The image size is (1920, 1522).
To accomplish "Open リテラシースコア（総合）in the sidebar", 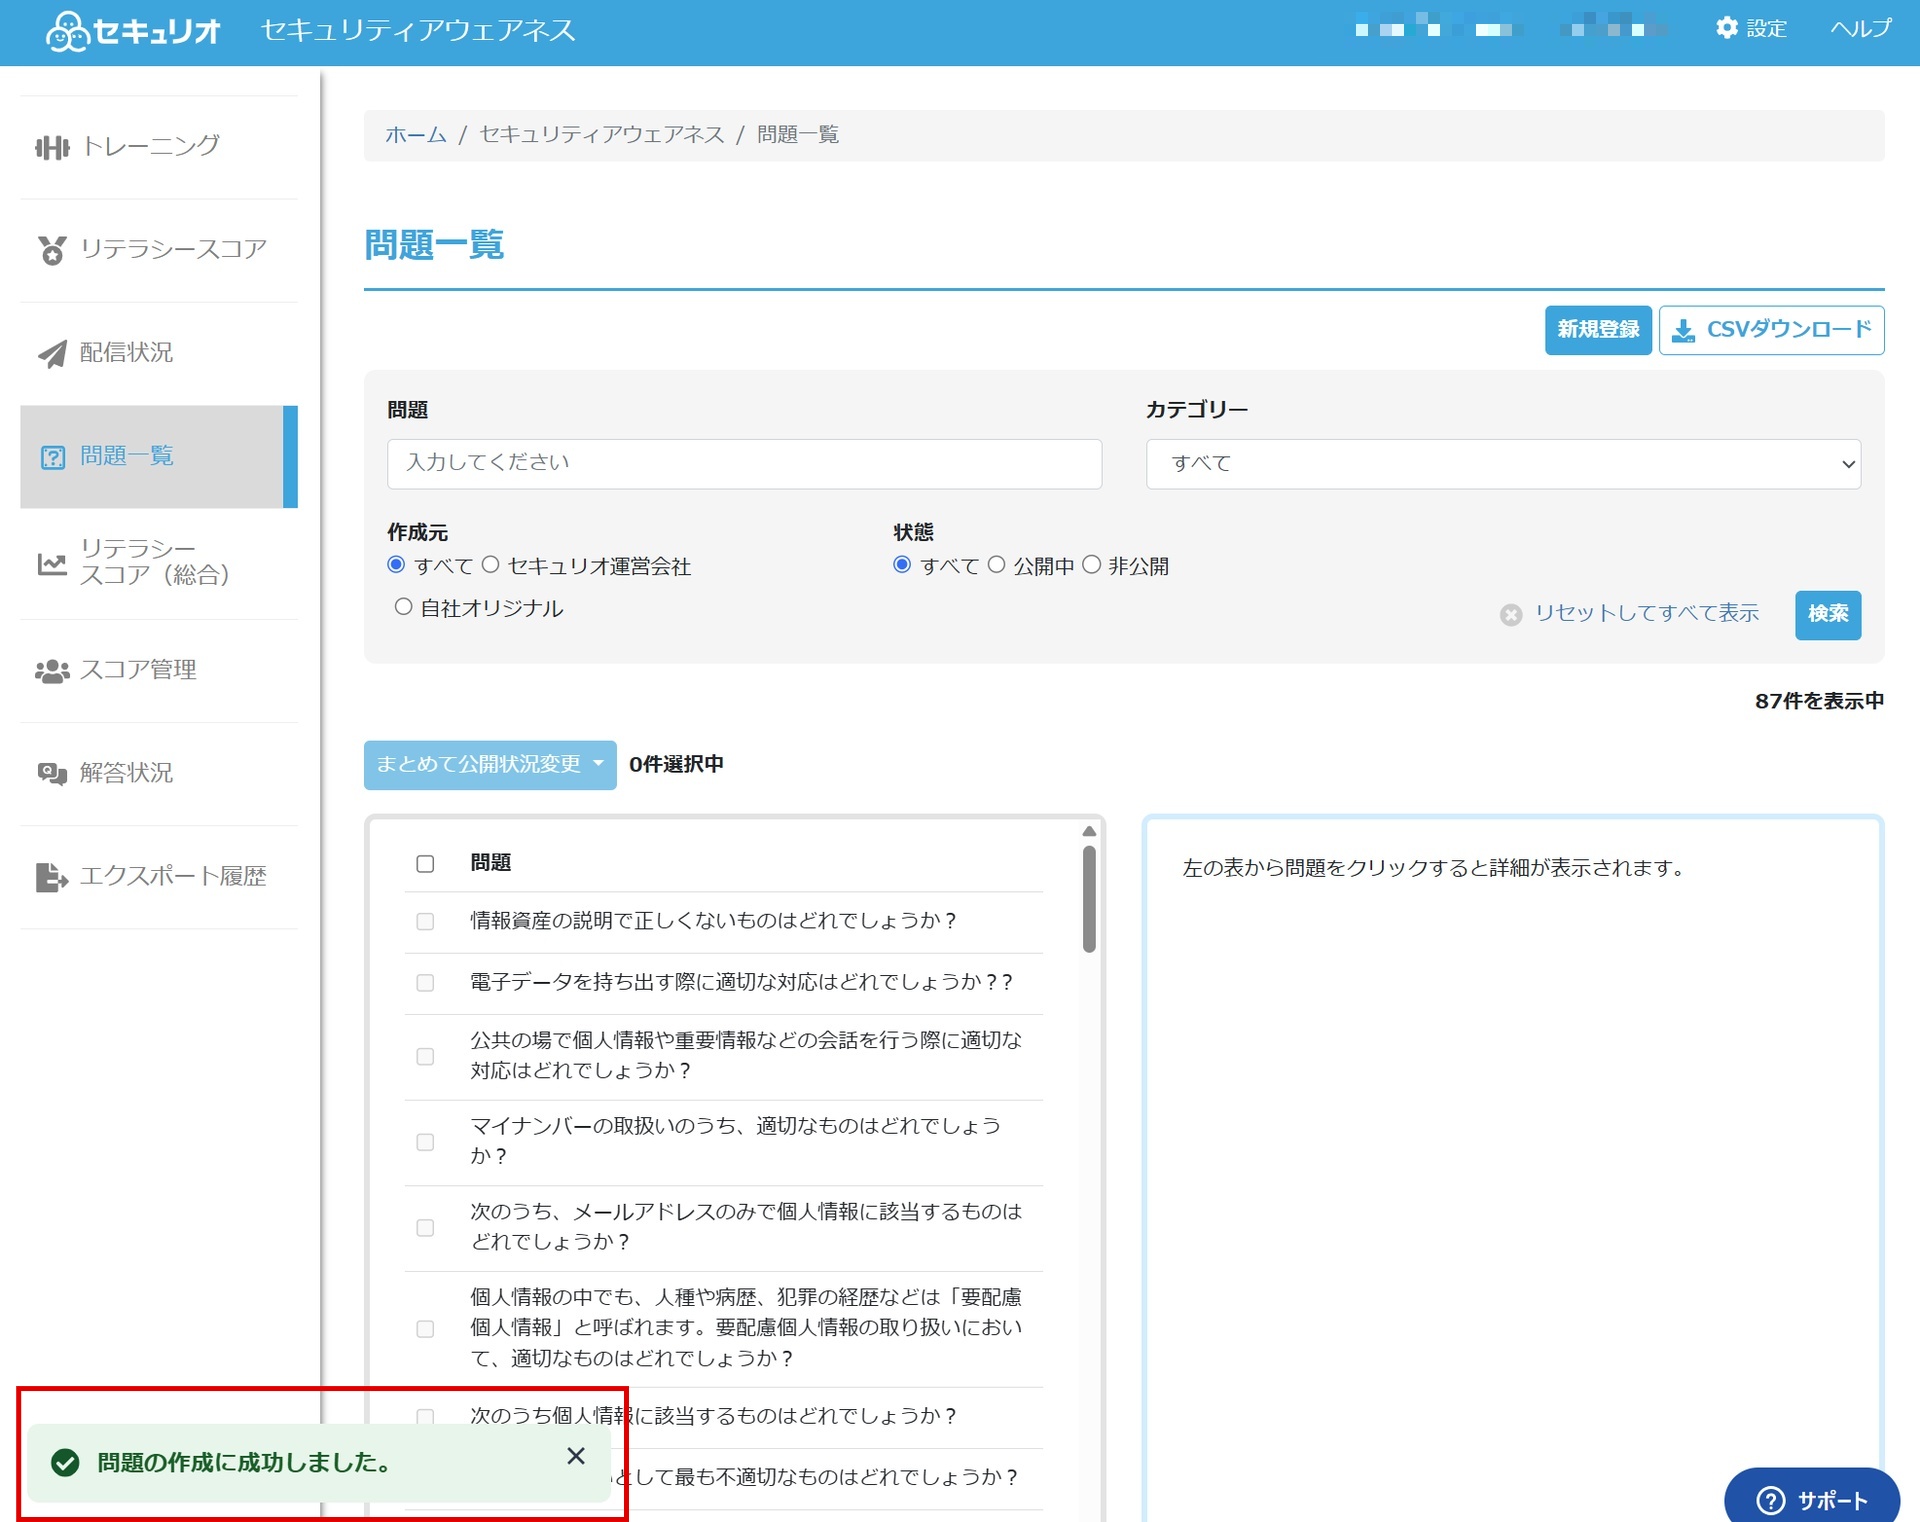I will click(x=159, y=563).
